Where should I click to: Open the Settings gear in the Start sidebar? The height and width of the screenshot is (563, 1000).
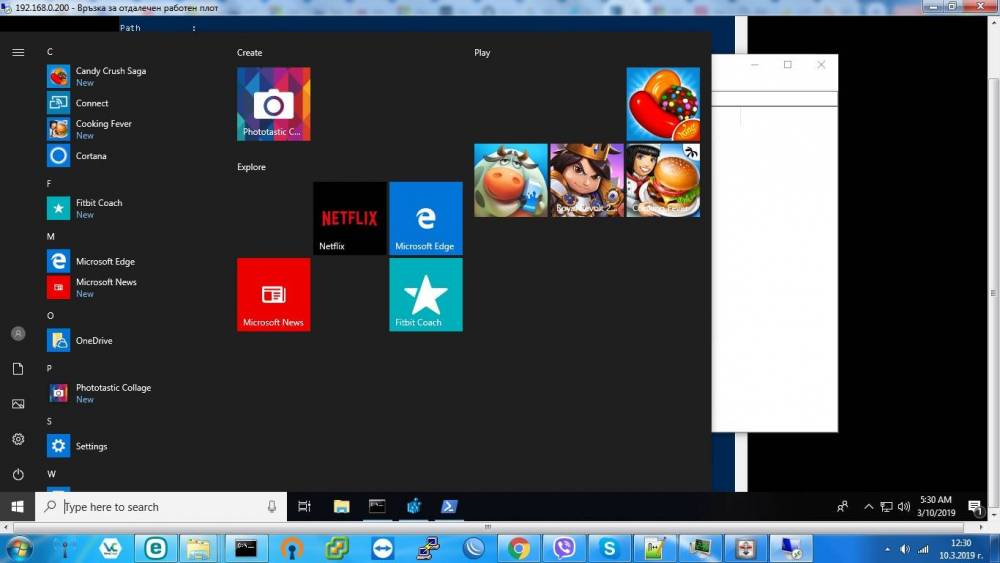18,439
